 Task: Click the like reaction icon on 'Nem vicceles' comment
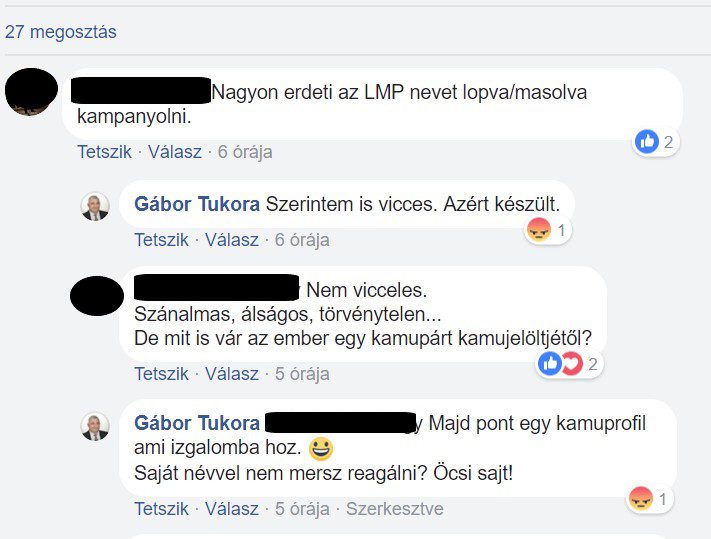coord(550,364)
